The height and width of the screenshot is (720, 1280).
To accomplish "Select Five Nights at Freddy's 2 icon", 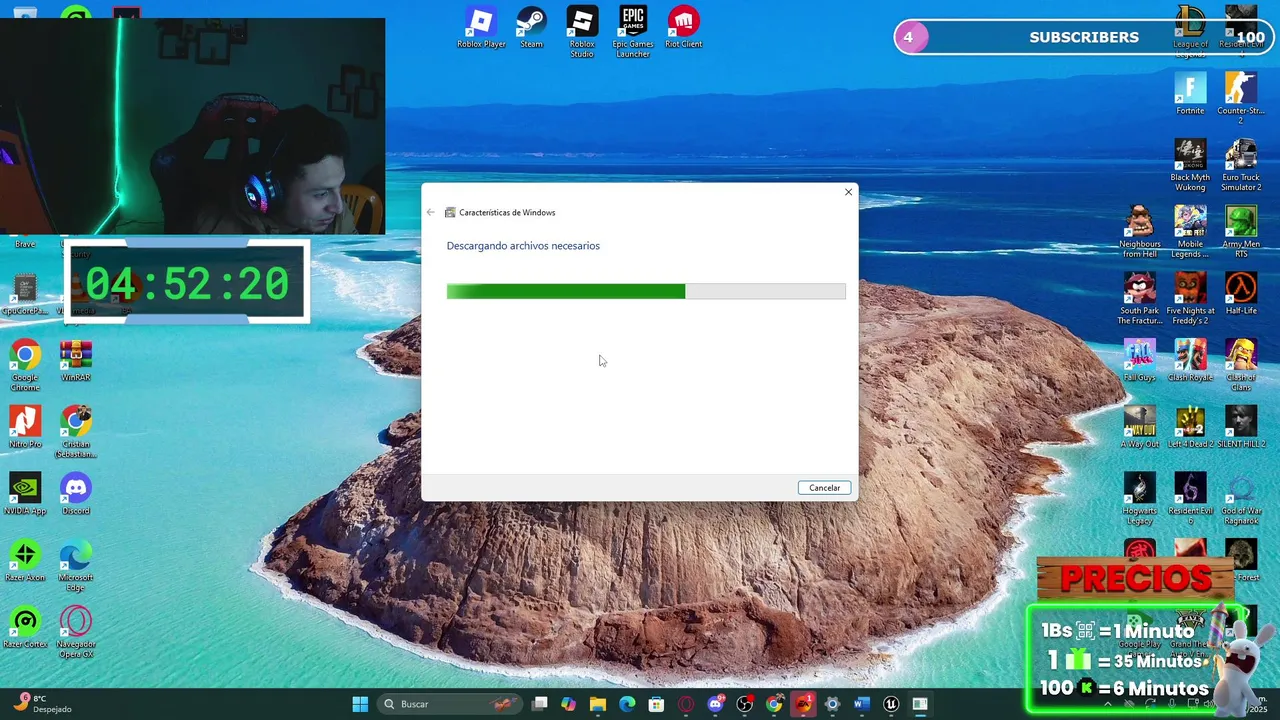I will [1190, 300].
